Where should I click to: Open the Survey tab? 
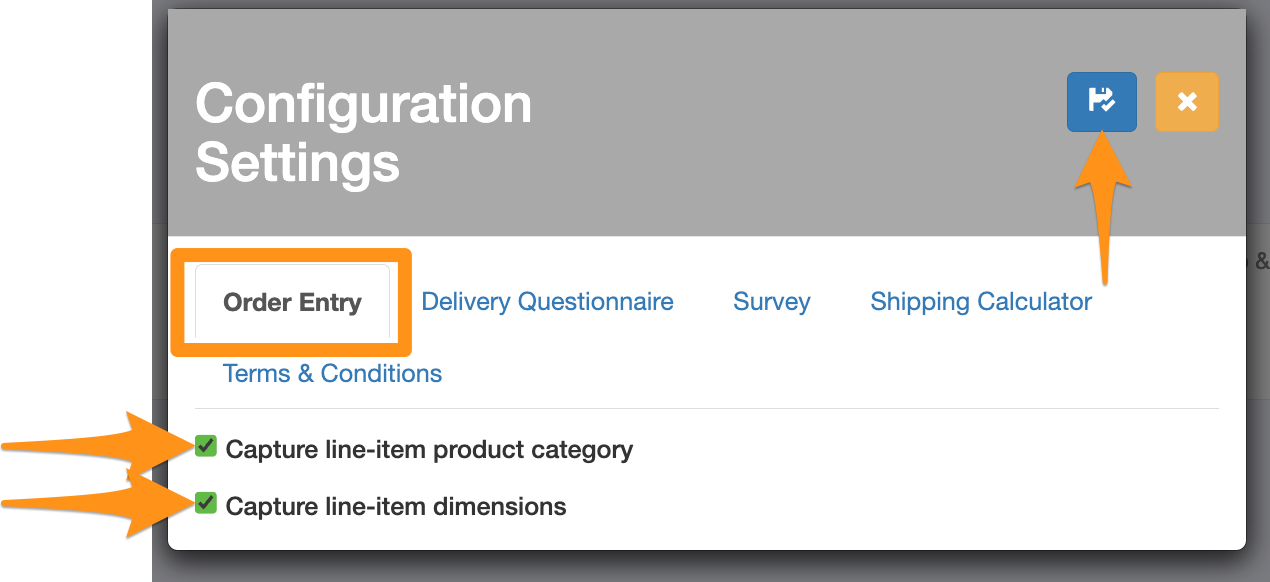coord(772,302)
